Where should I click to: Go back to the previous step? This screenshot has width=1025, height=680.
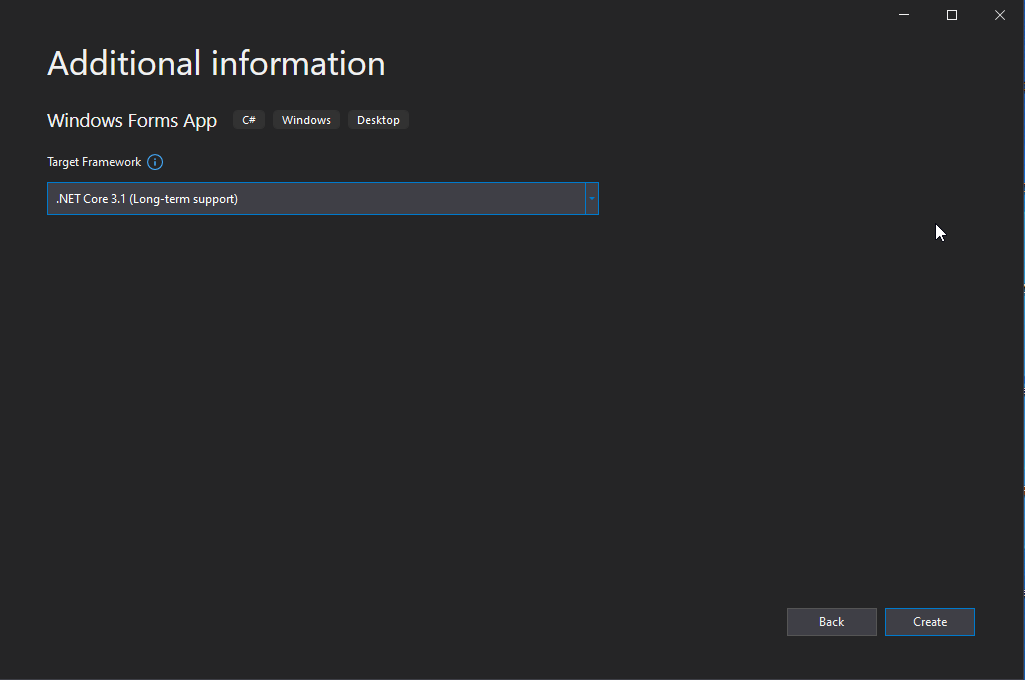pos(831,621)
